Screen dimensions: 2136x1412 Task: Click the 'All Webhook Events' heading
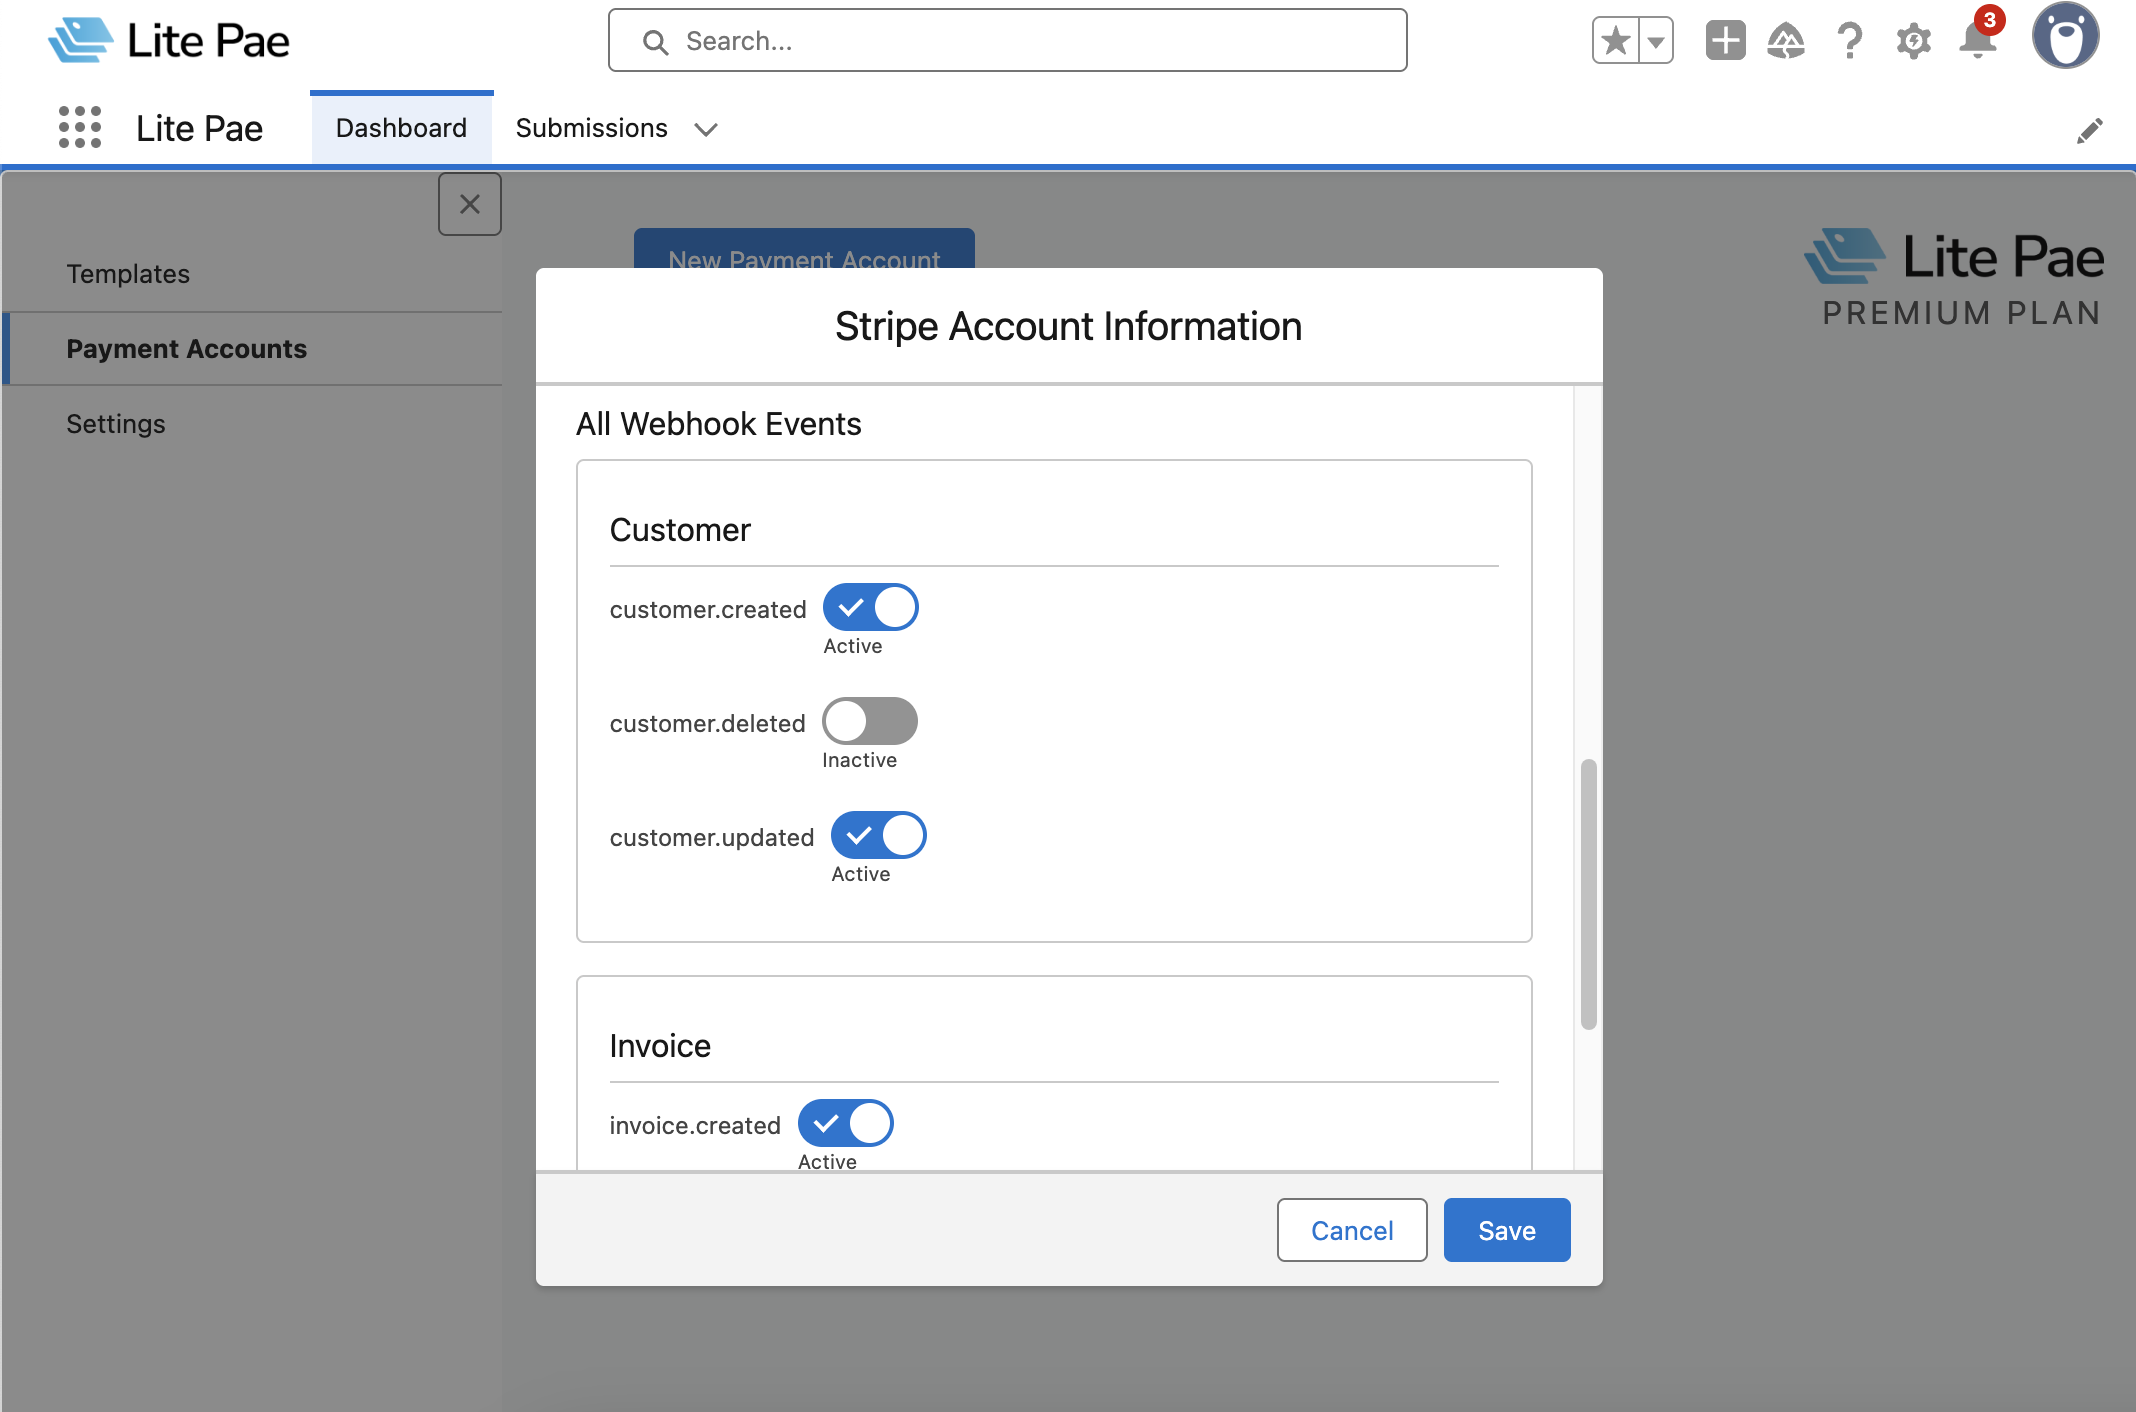tap(718, 424)
